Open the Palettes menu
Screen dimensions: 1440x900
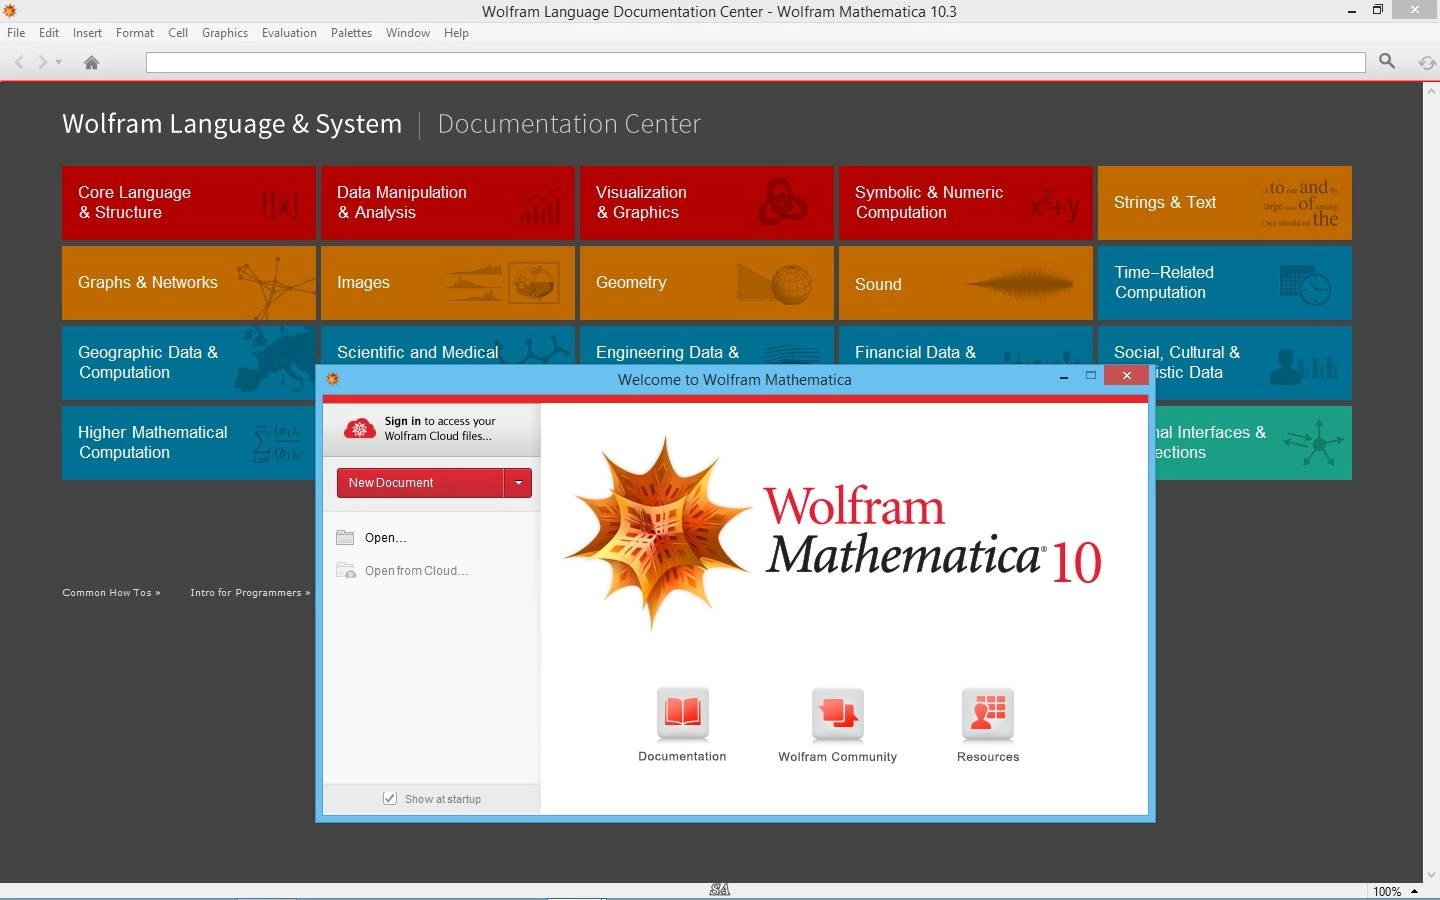click(351, 33)
